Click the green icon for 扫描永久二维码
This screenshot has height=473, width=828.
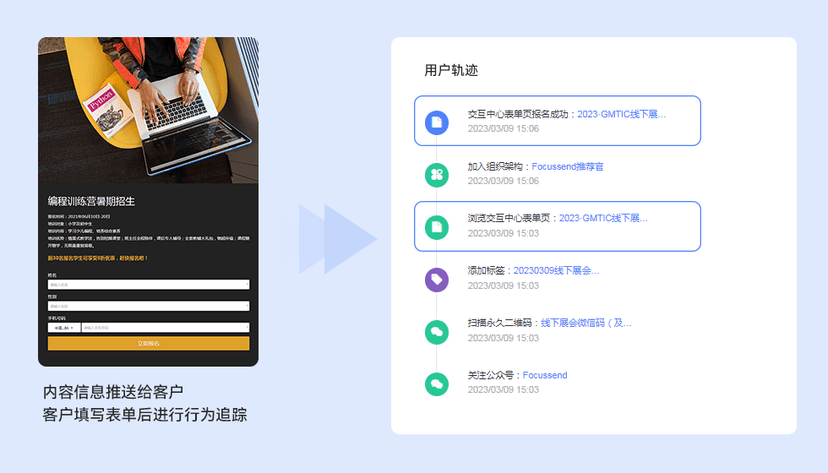point(436,331)
